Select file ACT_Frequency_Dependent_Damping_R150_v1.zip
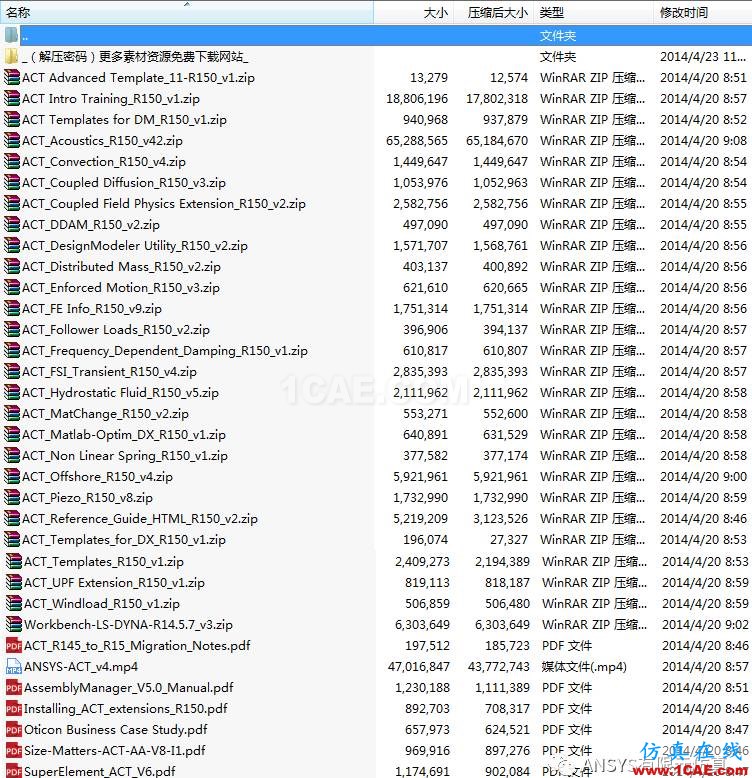This screenshot has width=752, height=778. pyautogui.click(x=165, y=351)
